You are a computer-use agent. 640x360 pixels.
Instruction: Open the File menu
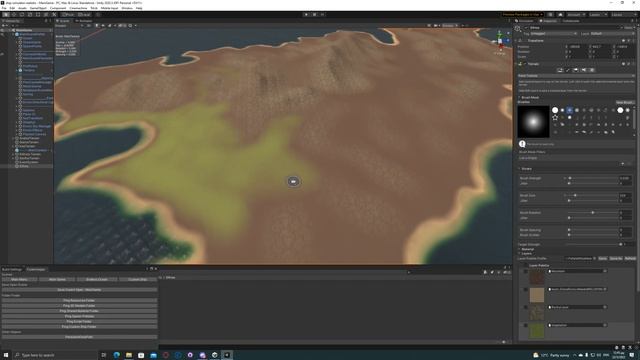pos(4,8)
